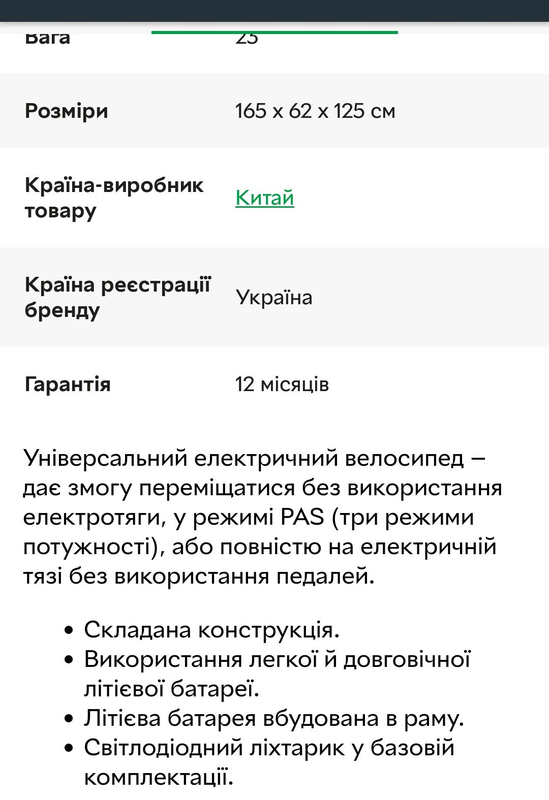Viewport: 549px width, 800px height.
Task: Tap the Вага row label
Action: point(47,38)
